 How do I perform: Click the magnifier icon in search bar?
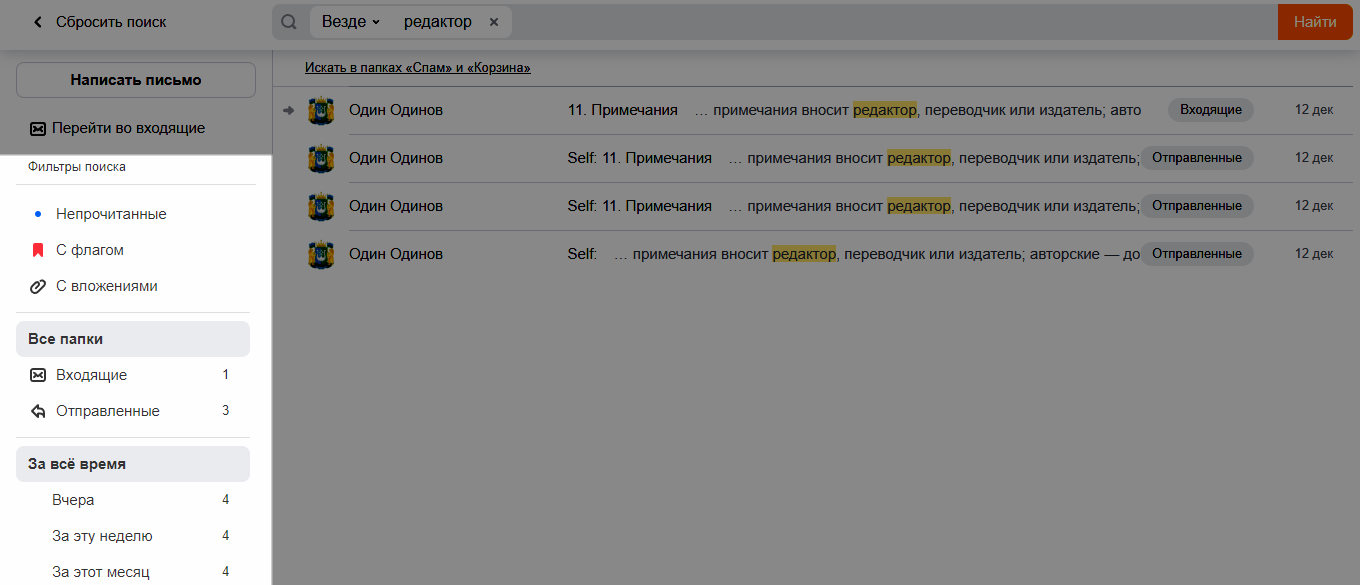[289, 22]
